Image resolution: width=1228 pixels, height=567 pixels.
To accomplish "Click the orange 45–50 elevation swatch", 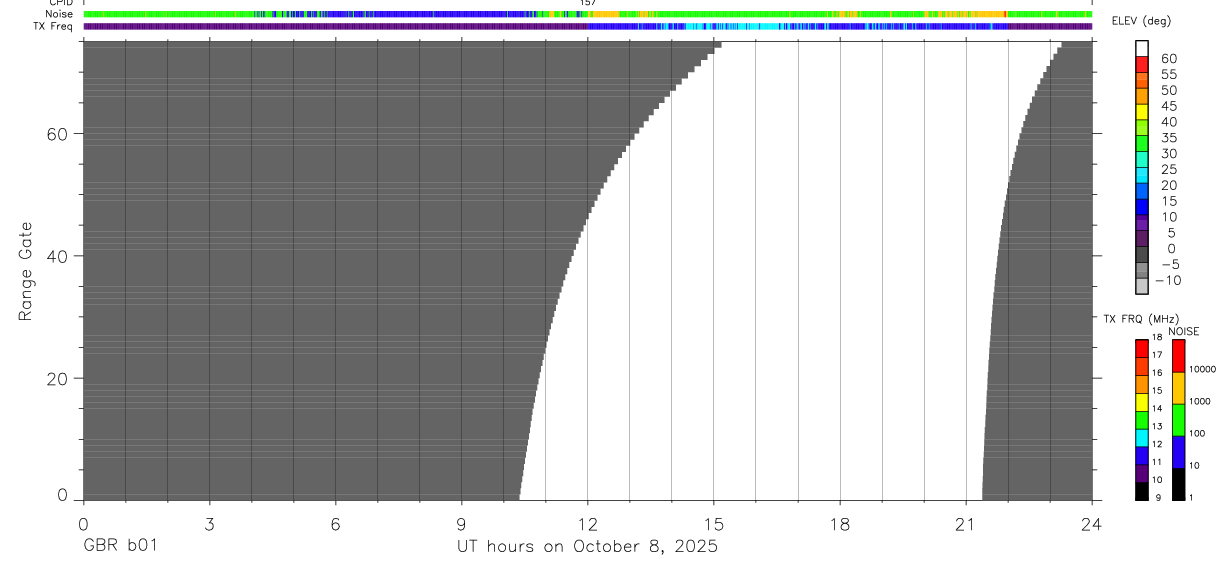I will (1142, 96).
